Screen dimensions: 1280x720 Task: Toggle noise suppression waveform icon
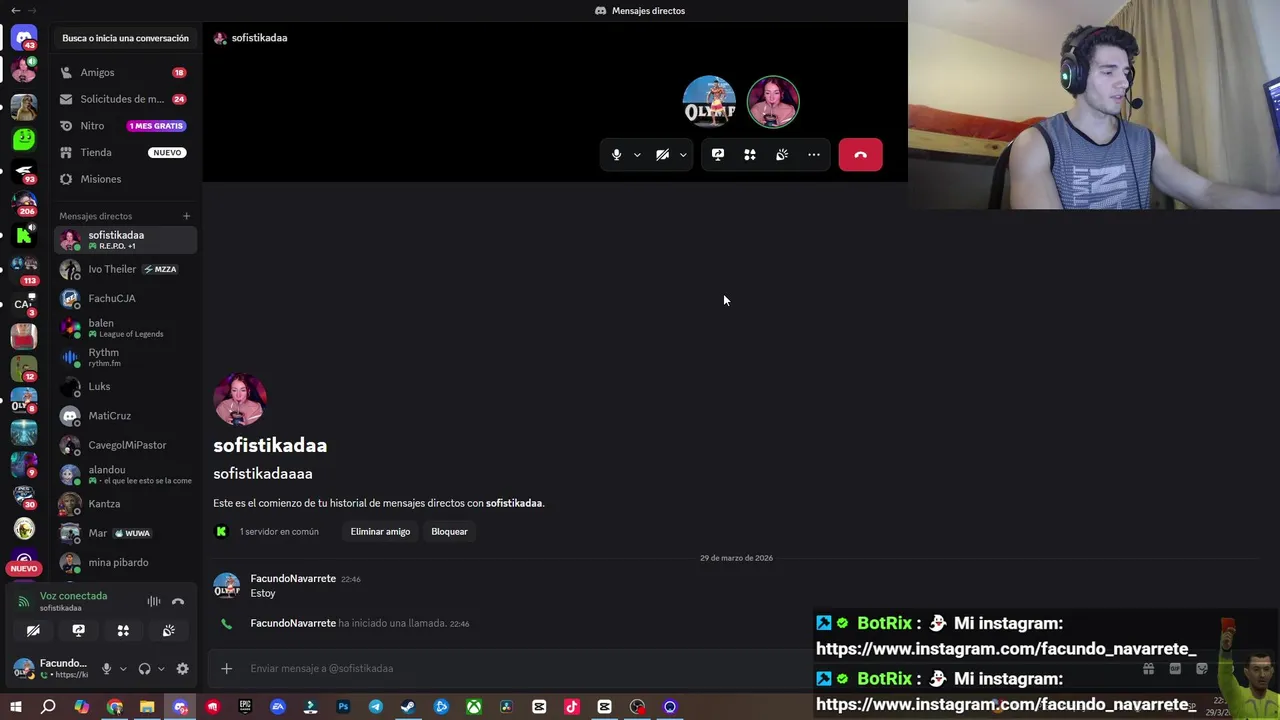(x=154, y=601)
